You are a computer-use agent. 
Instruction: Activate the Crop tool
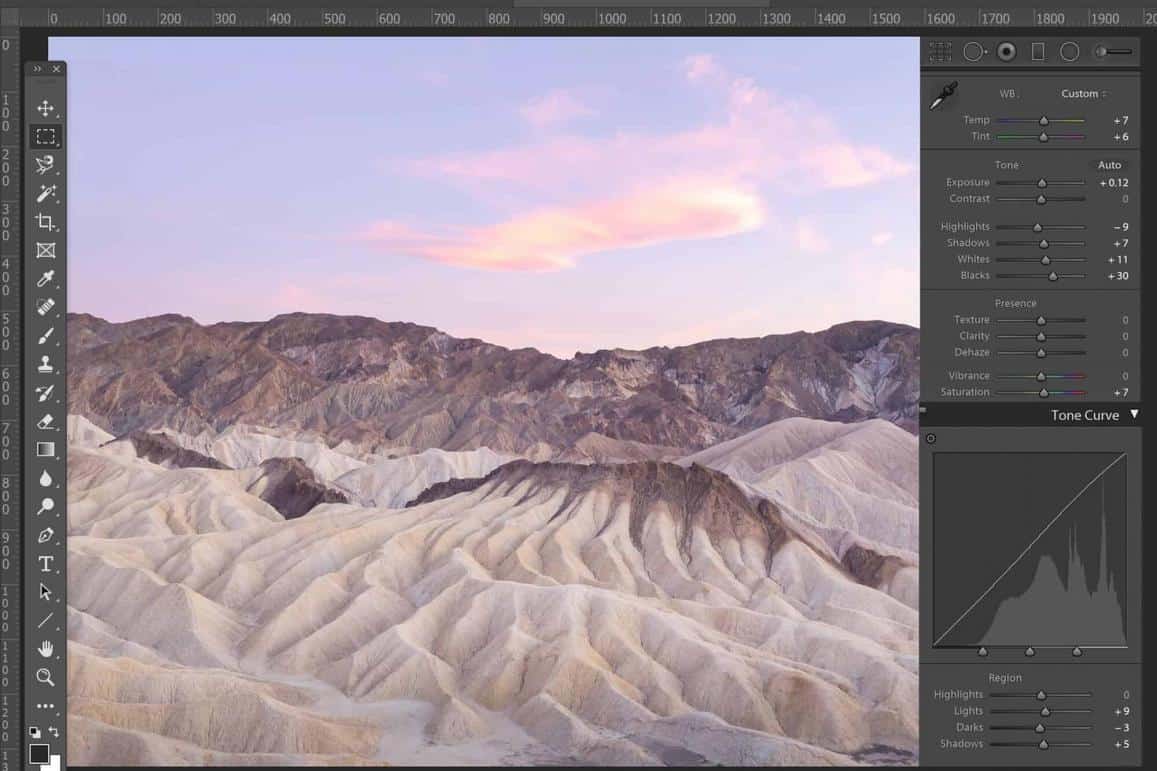pyautogui.click(x=46, y=222)
